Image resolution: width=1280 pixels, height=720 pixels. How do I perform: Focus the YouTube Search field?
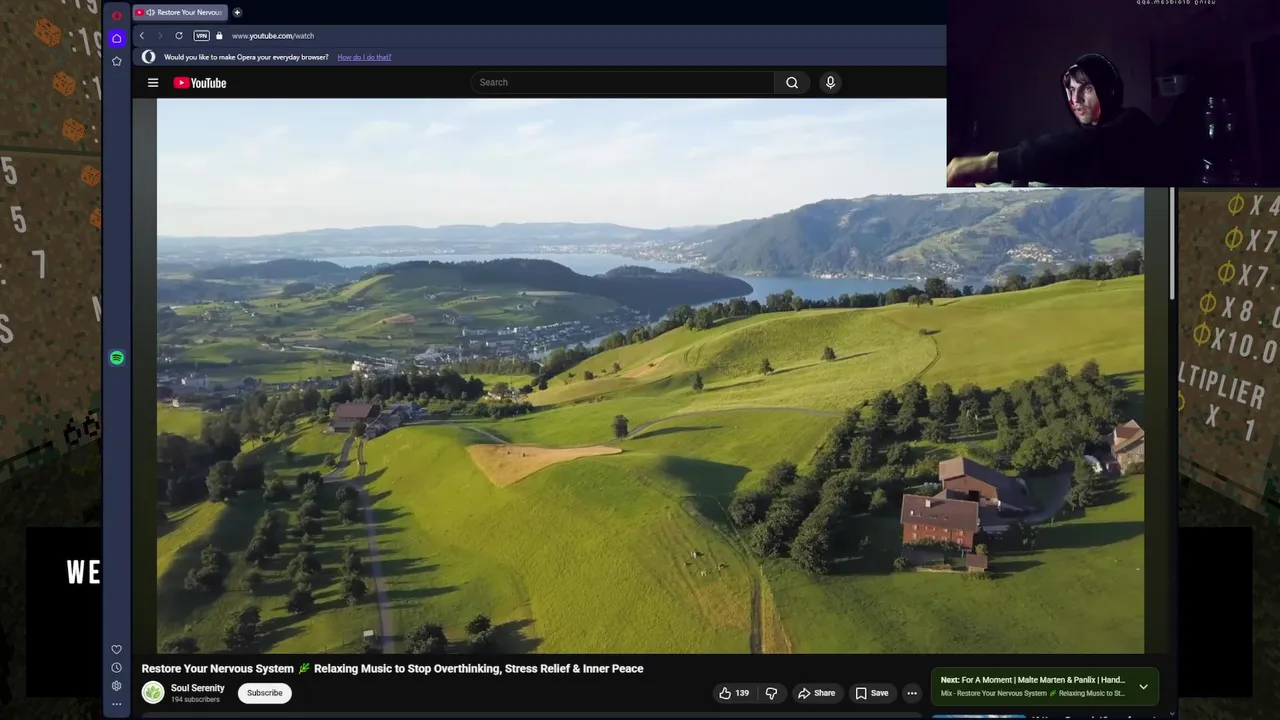coord(622,82)
